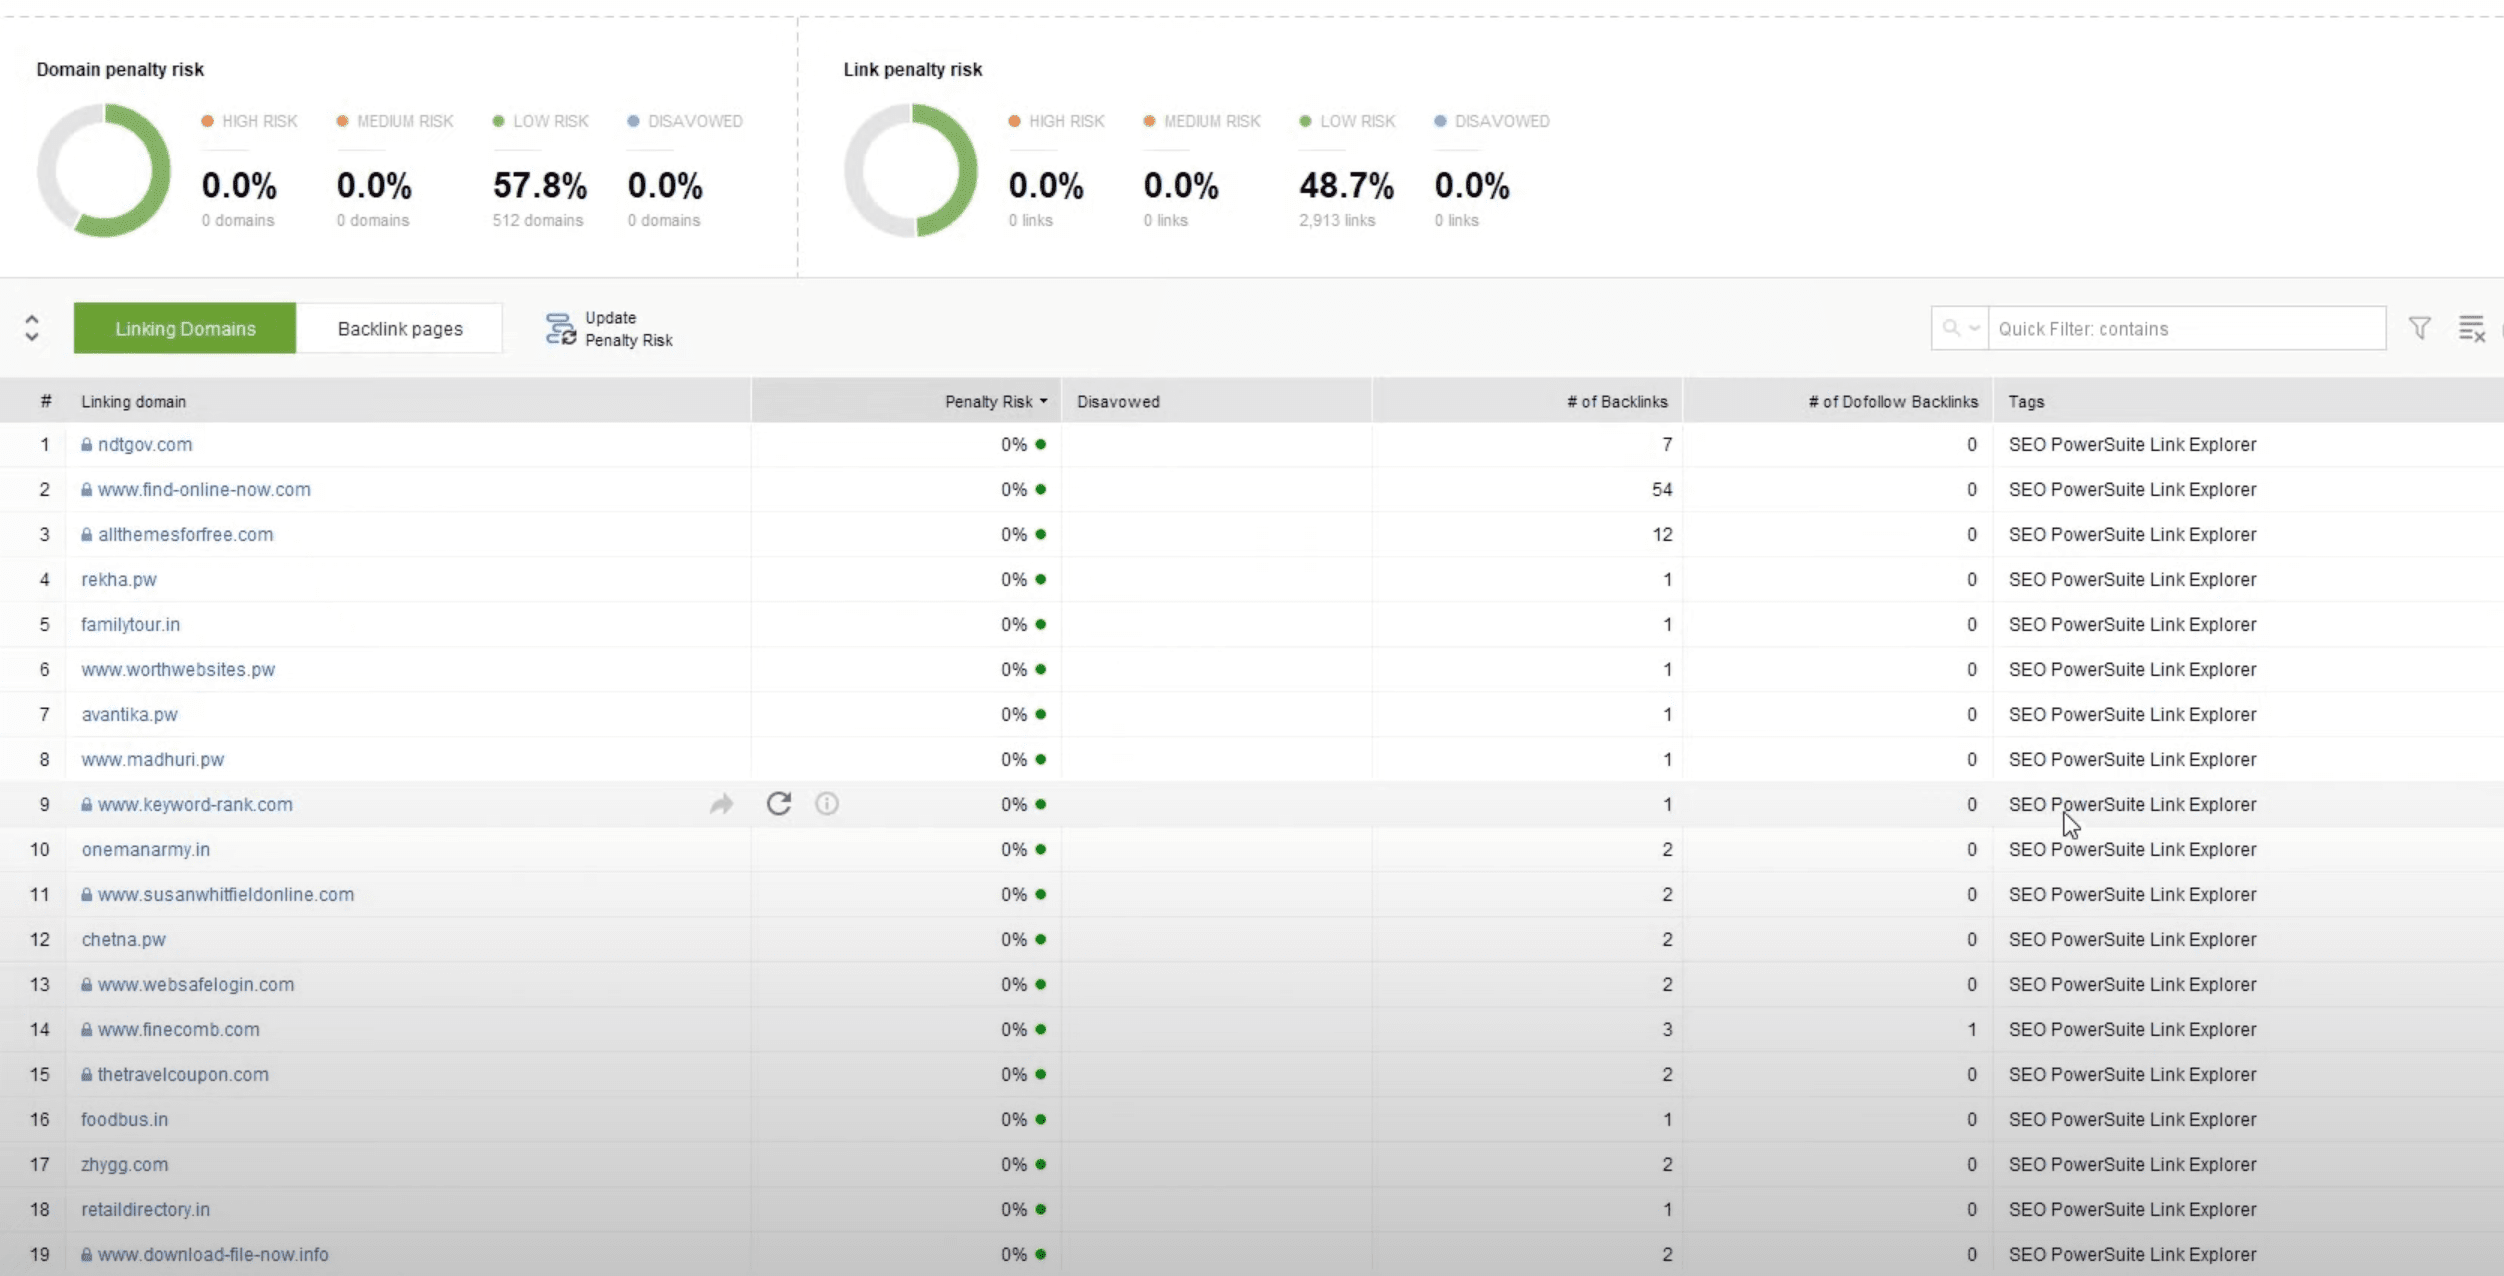Click the sort arrows icon top left

point(31,327)
